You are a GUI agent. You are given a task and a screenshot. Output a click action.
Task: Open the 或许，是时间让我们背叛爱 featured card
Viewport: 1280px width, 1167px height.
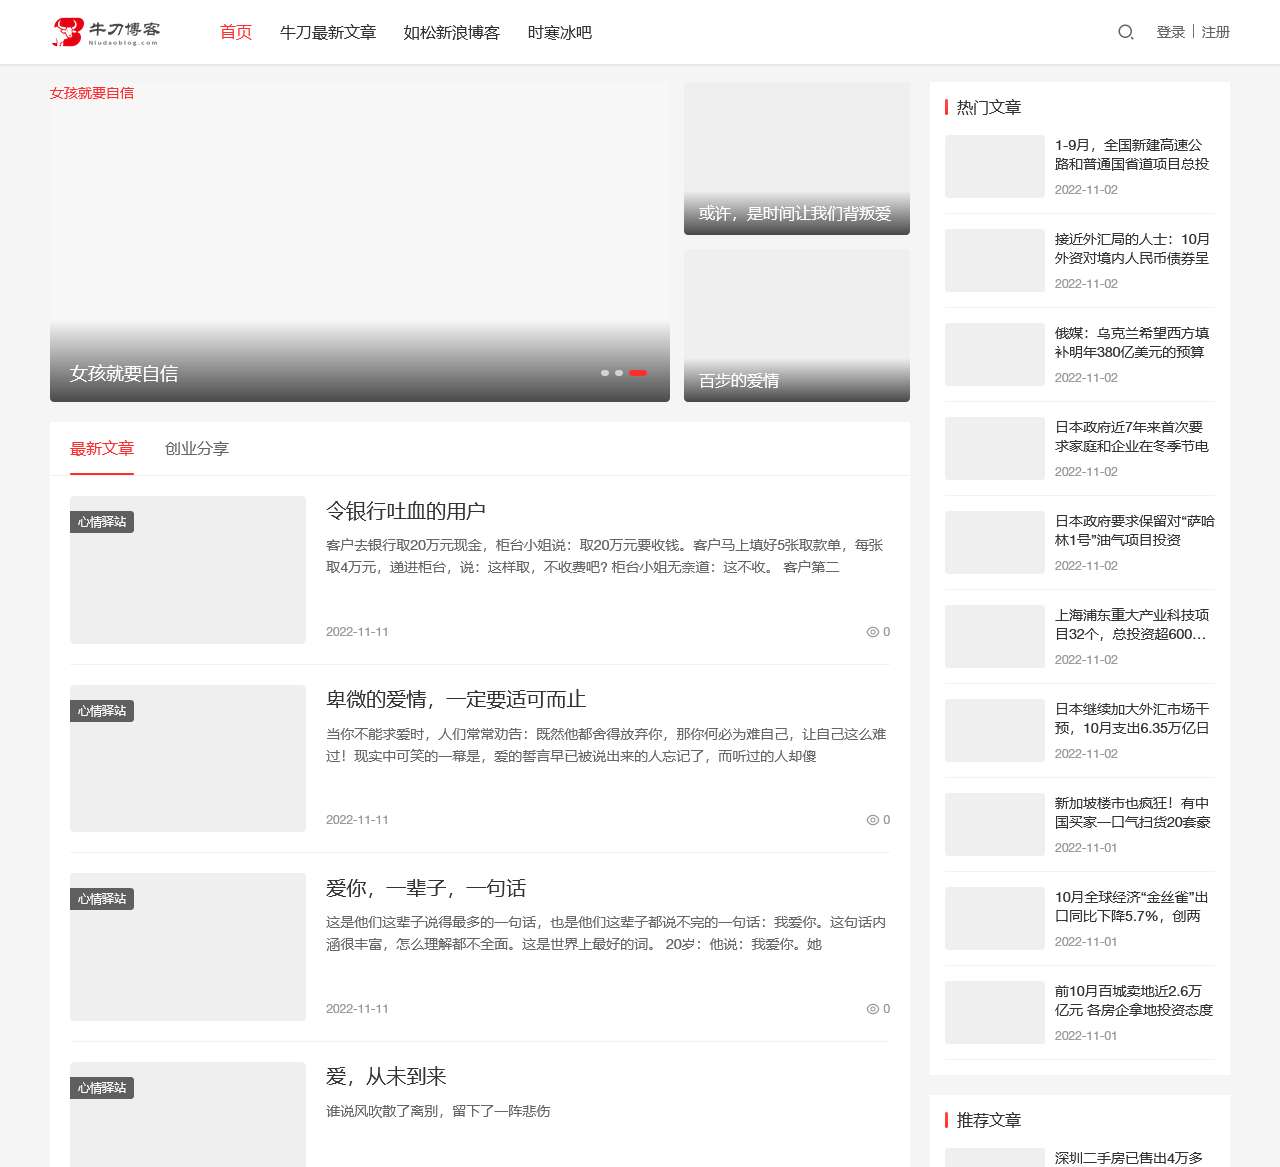797,159
